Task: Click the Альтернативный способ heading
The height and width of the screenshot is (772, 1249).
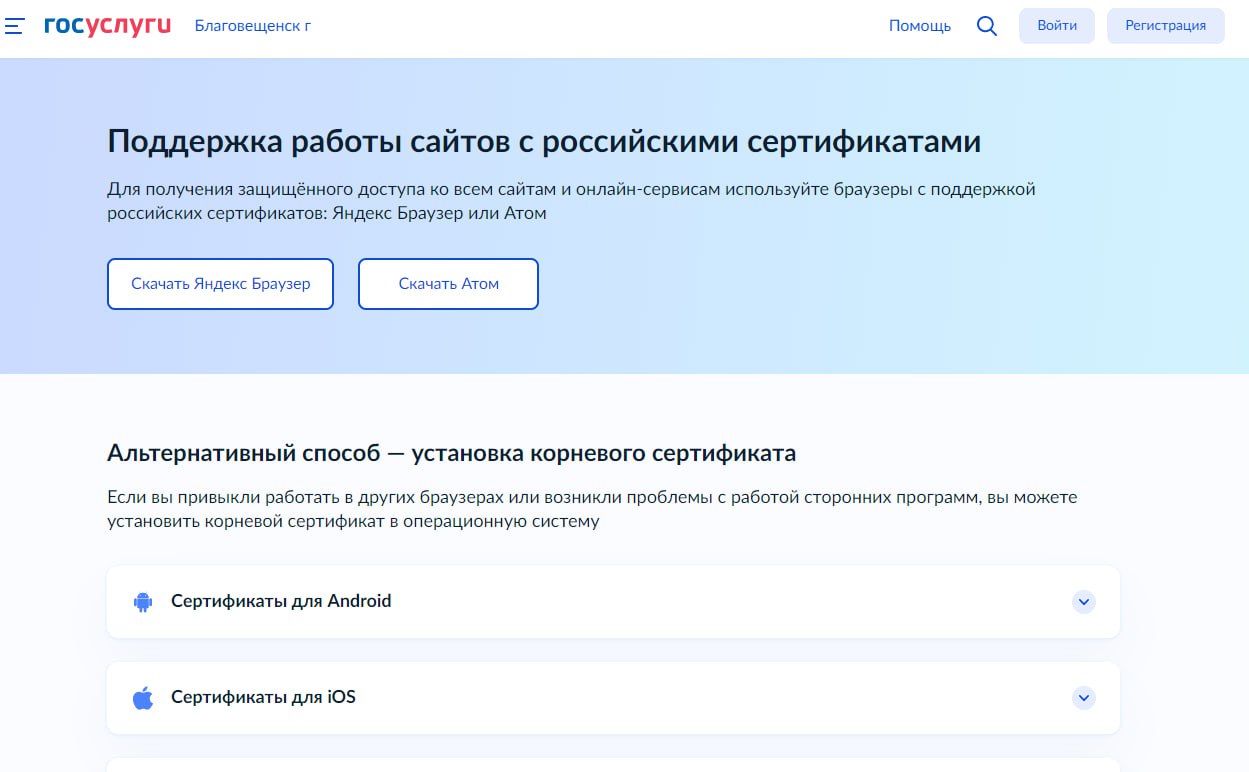Action: point(451,453)
